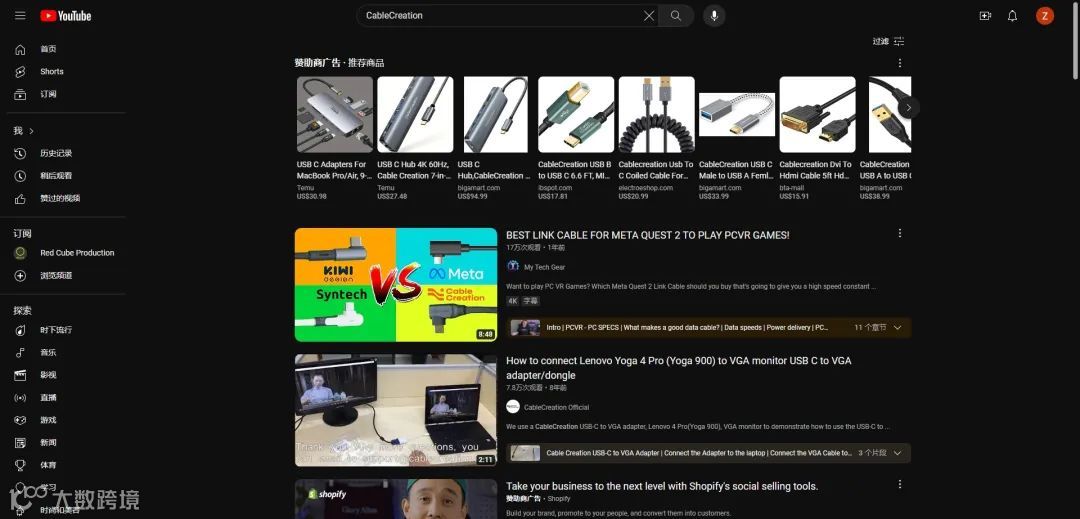Open 游戏 gaming icon

20,420
